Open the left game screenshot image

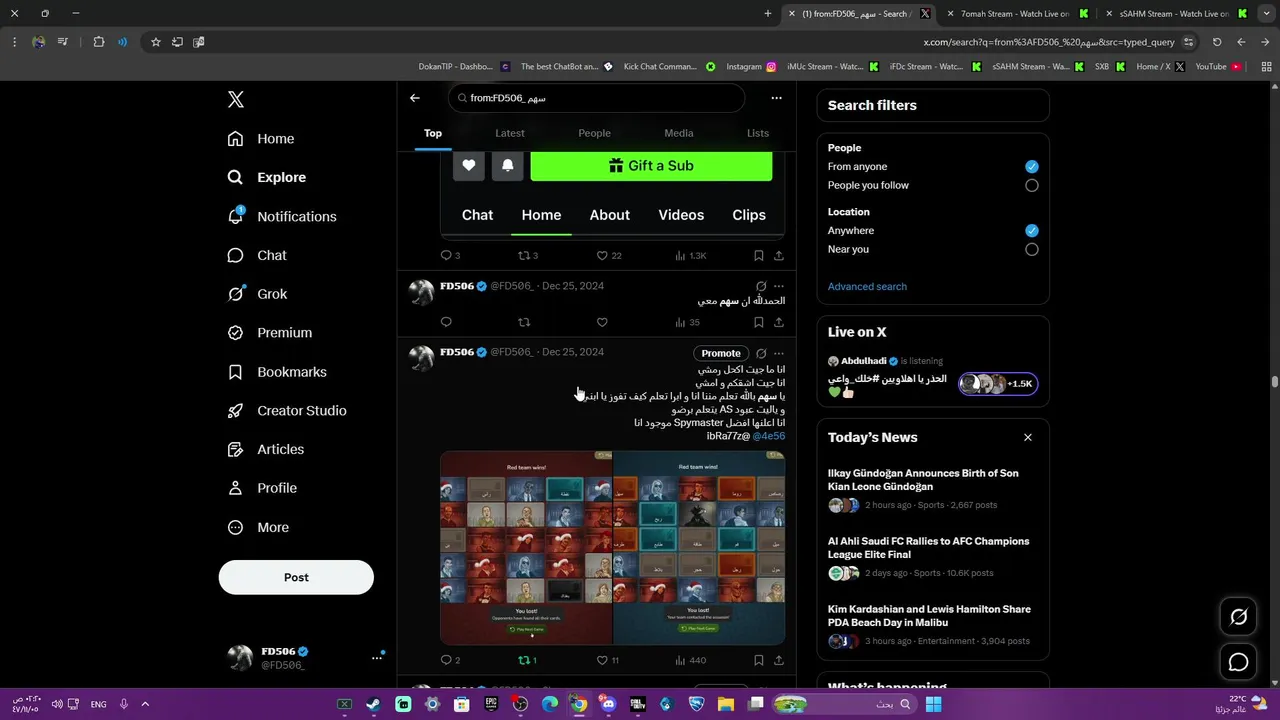pos(526,548)
